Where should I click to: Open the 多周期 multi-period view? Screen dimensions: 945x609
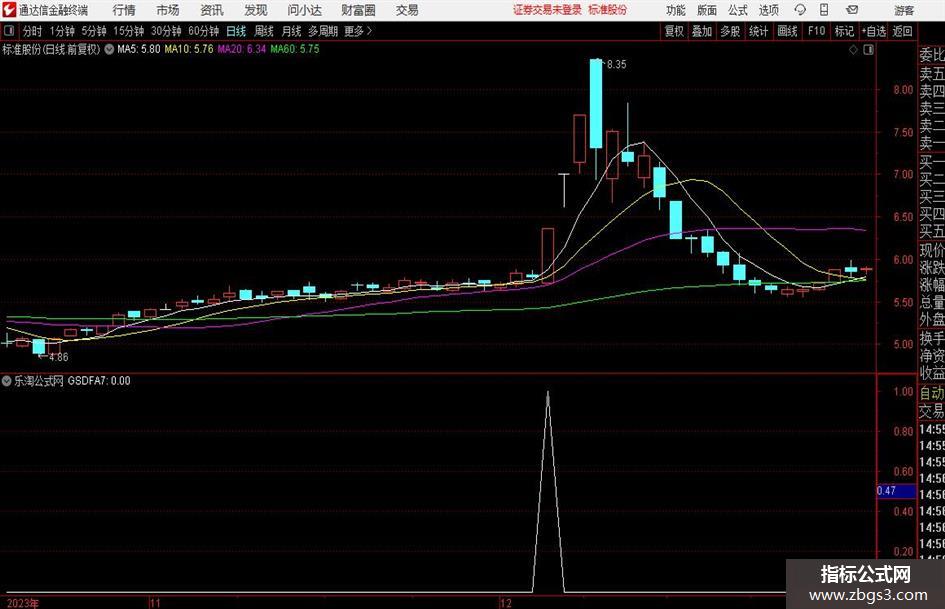[323, 31]
